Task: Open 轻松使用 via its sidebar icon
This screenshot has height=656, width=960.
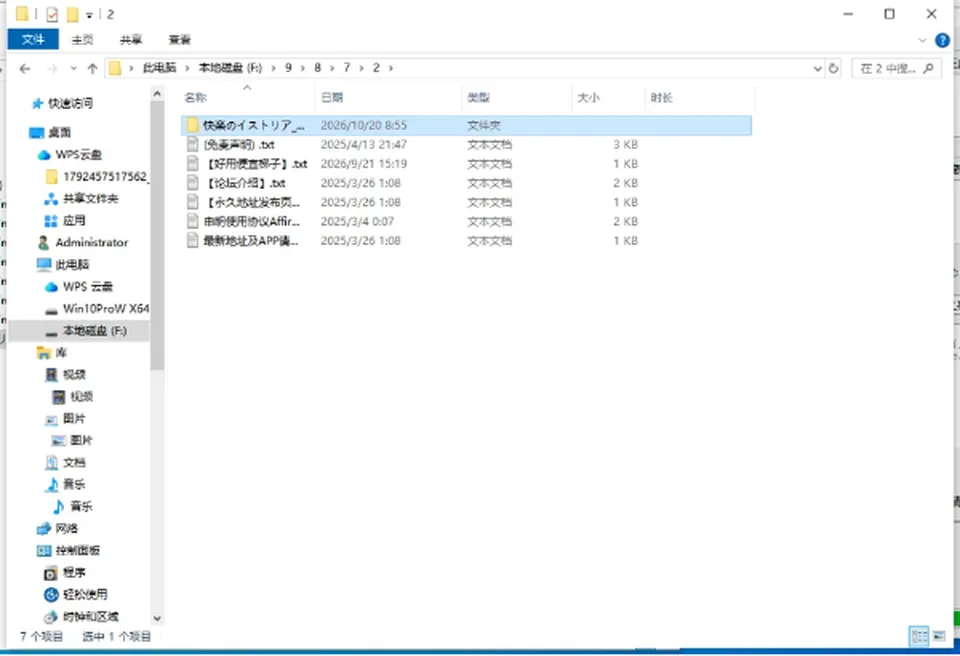Action: pyautogui.click(x=51, y=595)
